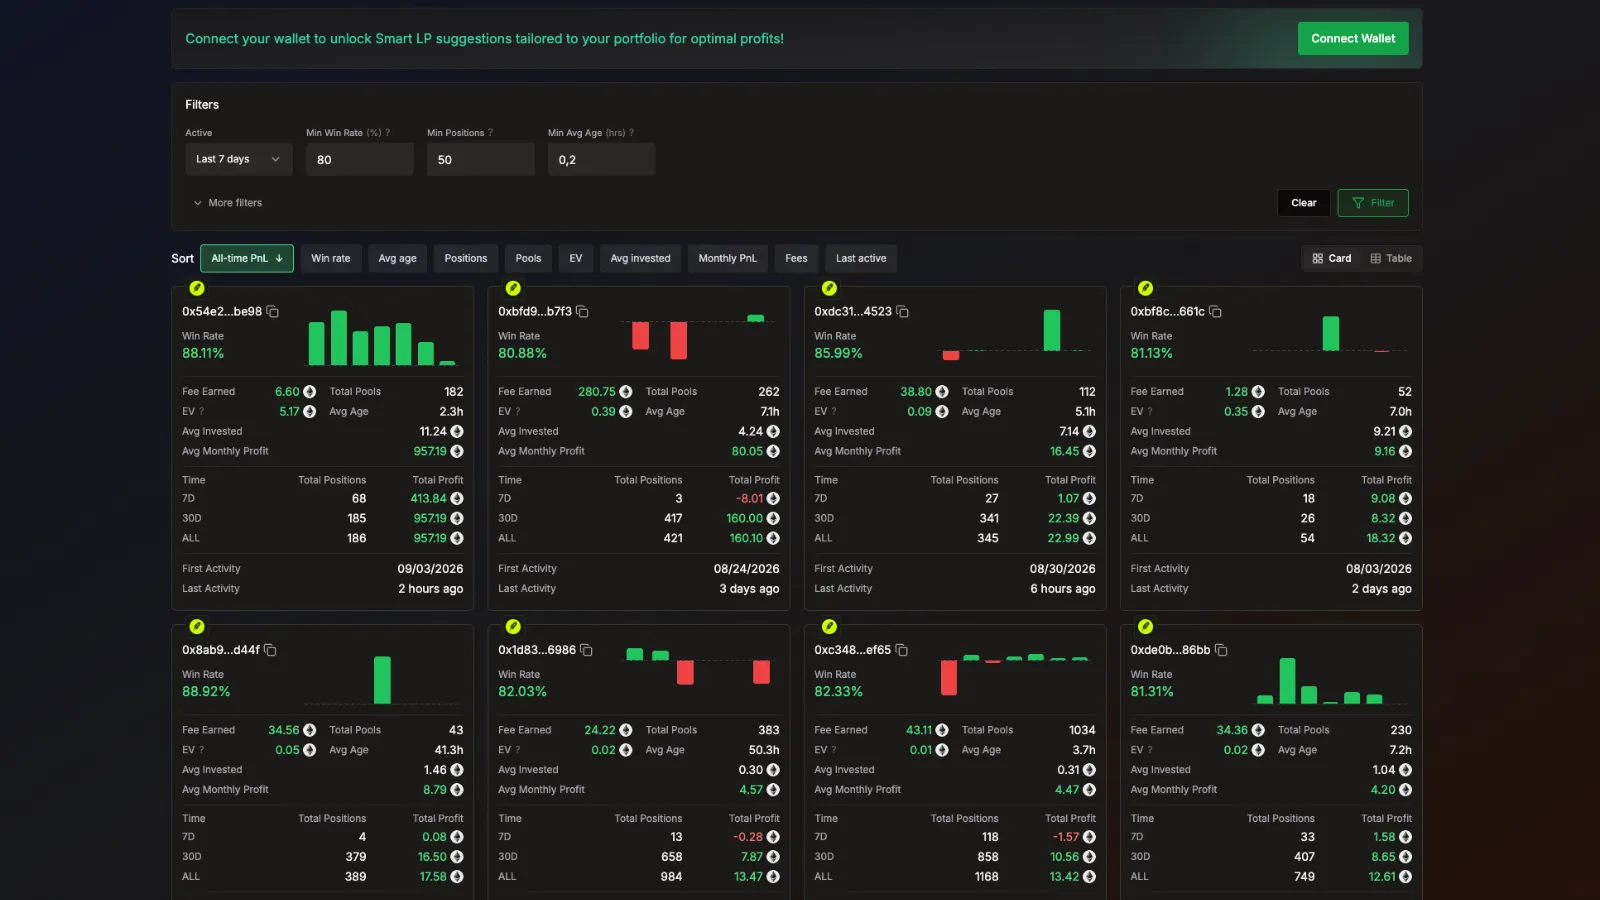
Task: Click first activity date 08/30/2026
Action: tap(1062, 569)
